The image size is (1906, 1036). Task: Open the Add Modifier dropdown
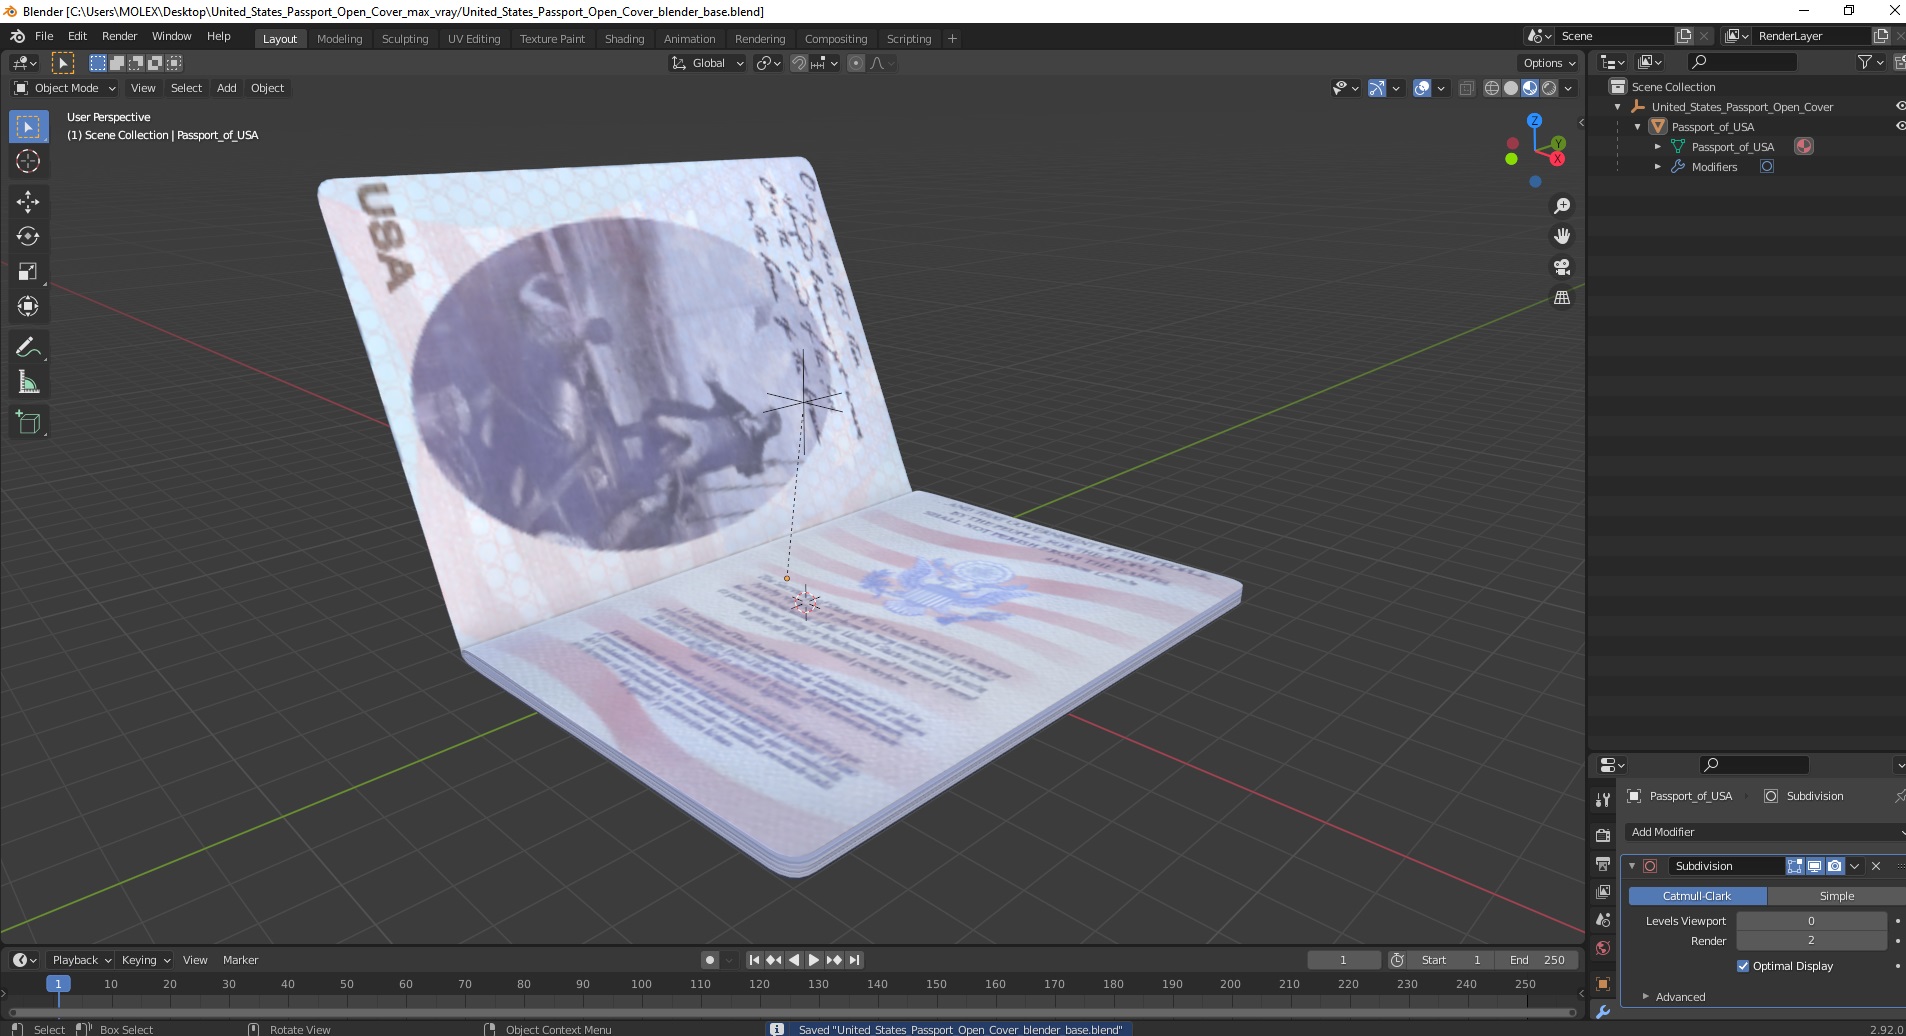[1765, 832]
